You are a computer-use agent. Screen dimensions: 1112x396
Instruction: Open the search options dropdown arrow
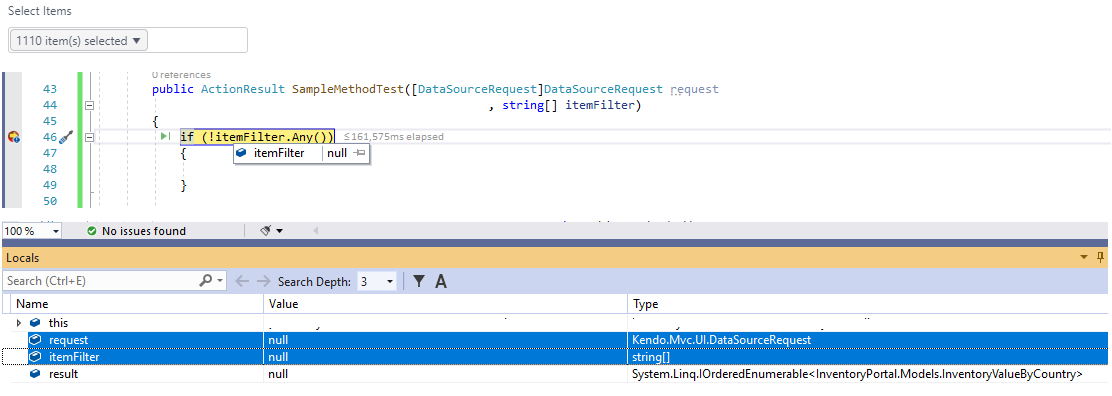pos(220,281)
